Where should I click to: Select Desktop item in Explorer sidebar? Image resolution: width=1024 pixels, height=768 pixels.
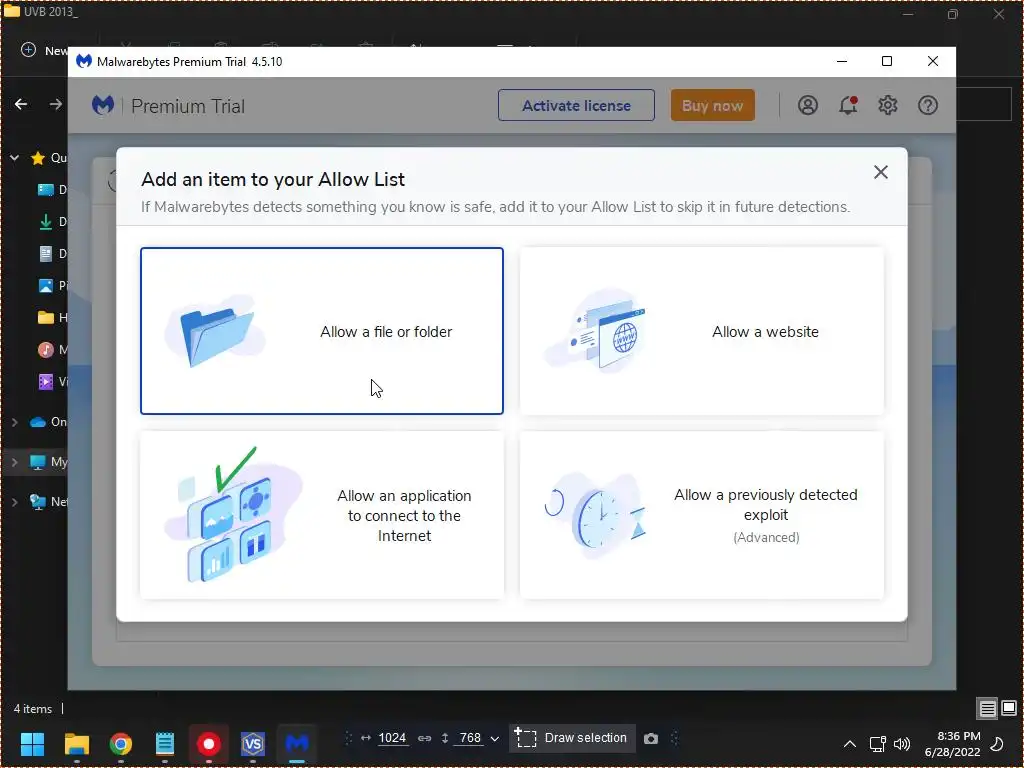(x=52, y=189)
